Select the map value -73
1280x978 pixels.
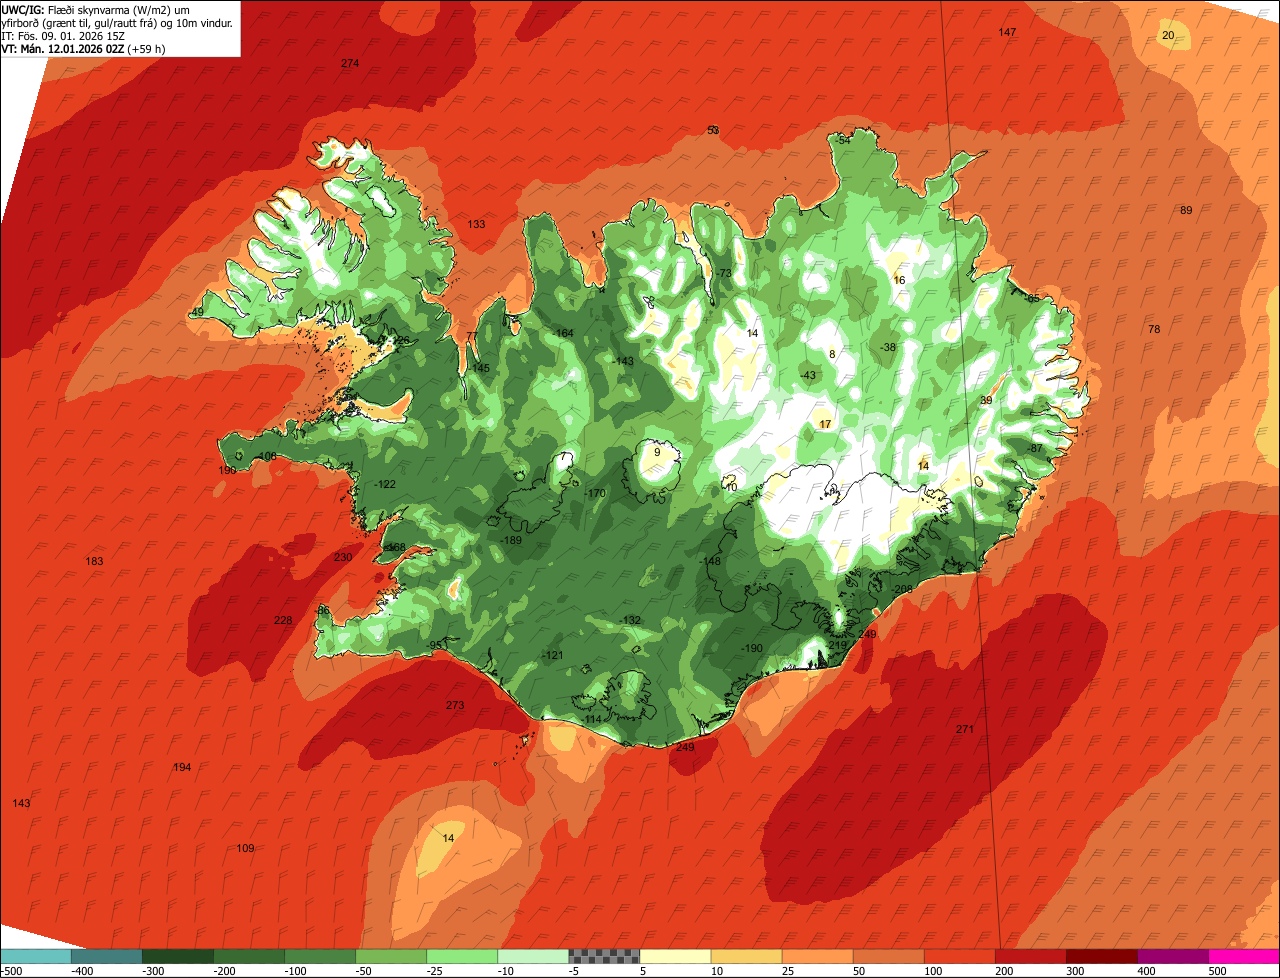724,273
